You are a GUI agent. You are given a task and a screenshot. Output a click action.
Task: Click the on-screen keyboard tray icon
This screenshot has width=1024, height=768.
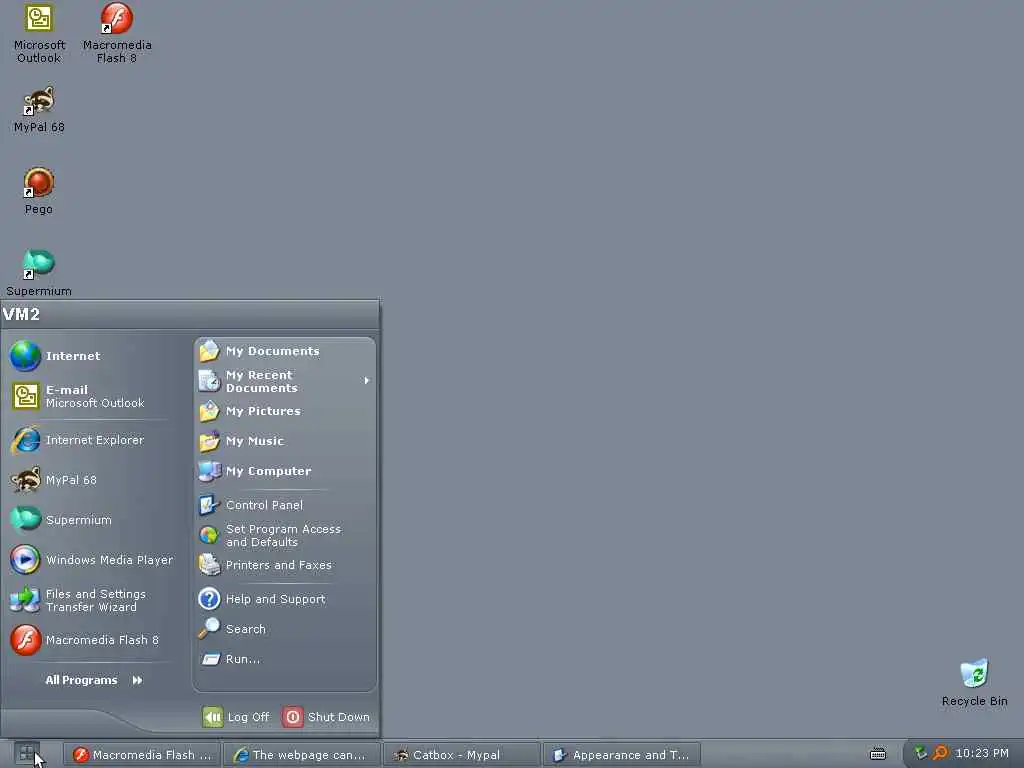click(x=878, y=754)
